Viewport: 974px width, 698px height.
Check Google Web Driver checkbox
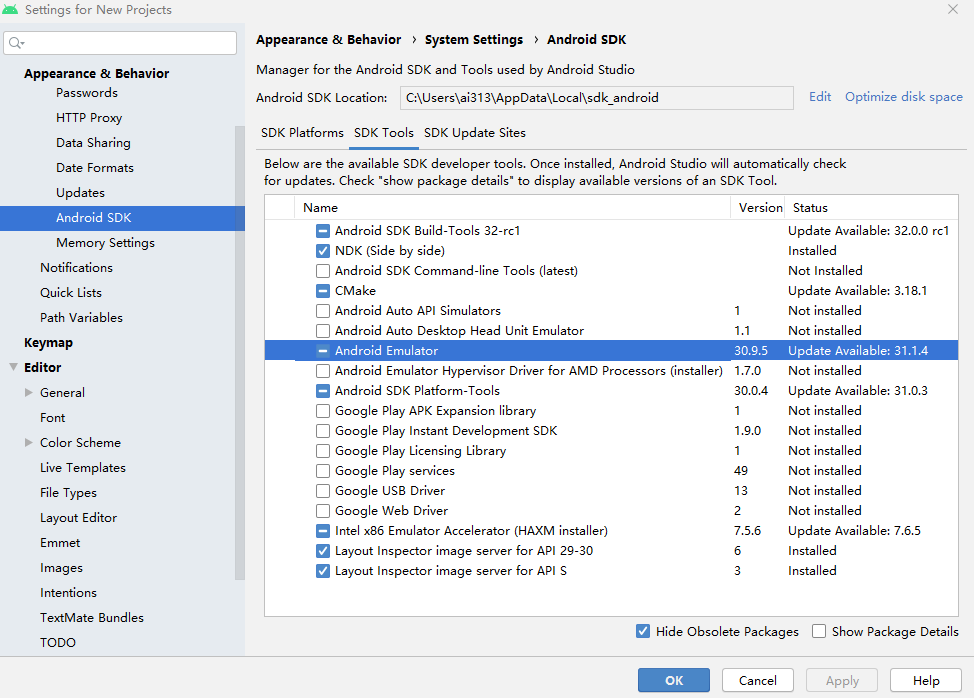(322, 510)
